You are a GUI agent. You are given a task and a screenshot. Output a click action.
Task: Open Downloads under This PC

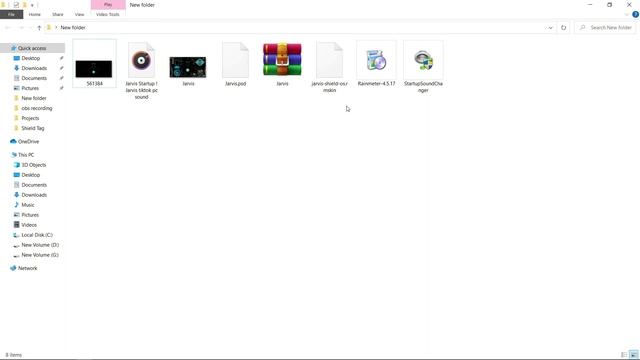point(34,195)
